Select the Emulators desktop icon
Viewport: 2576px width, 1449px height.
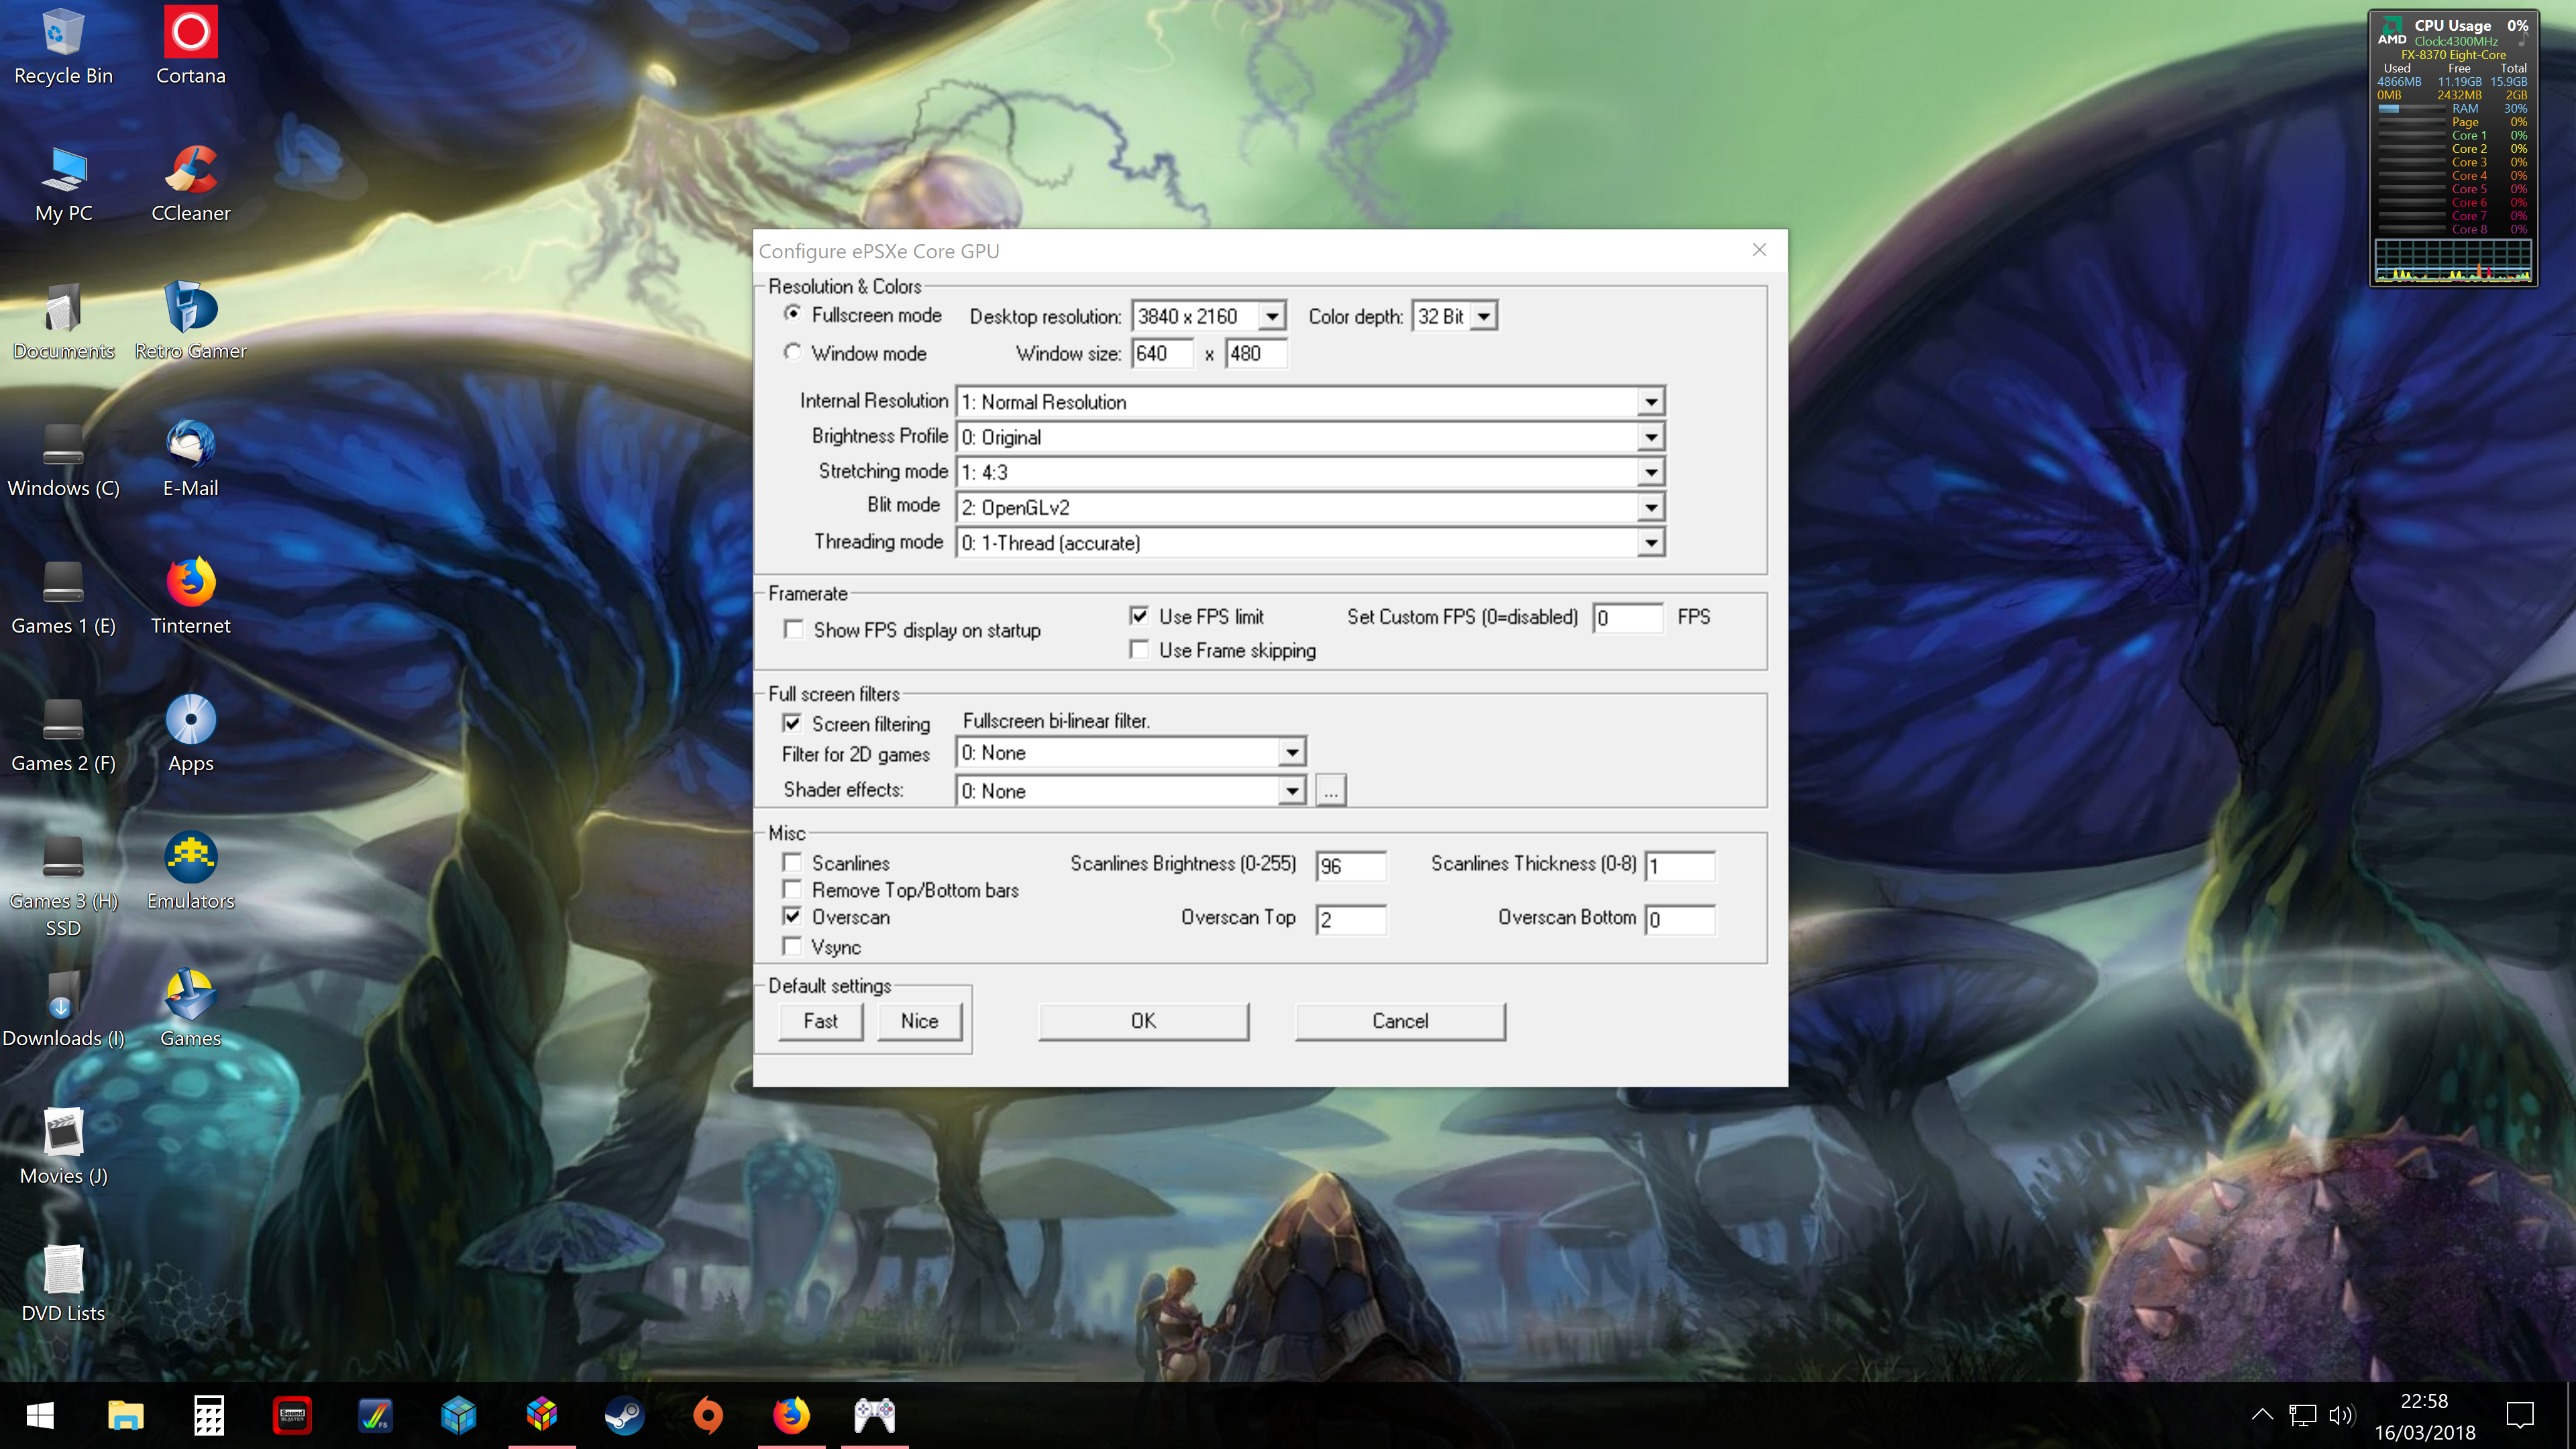pos(190,871)
